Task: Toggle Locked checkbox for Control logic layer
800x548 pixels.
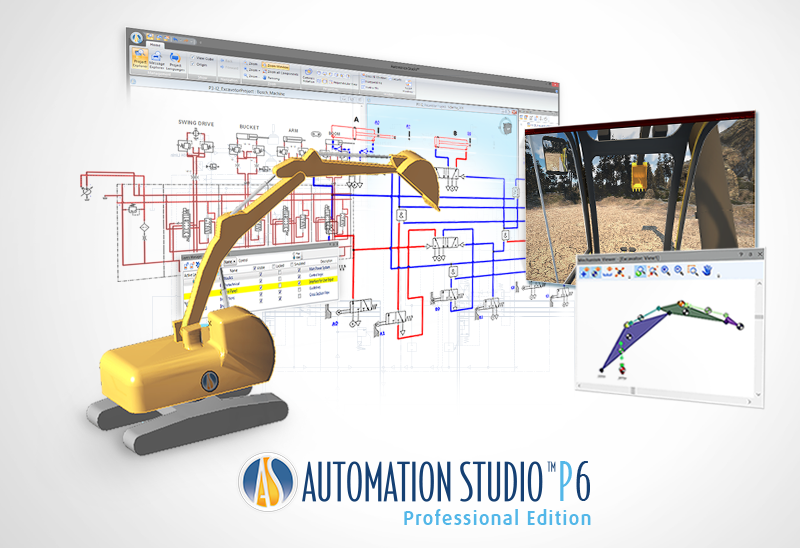Action: [x=280, y=279]
